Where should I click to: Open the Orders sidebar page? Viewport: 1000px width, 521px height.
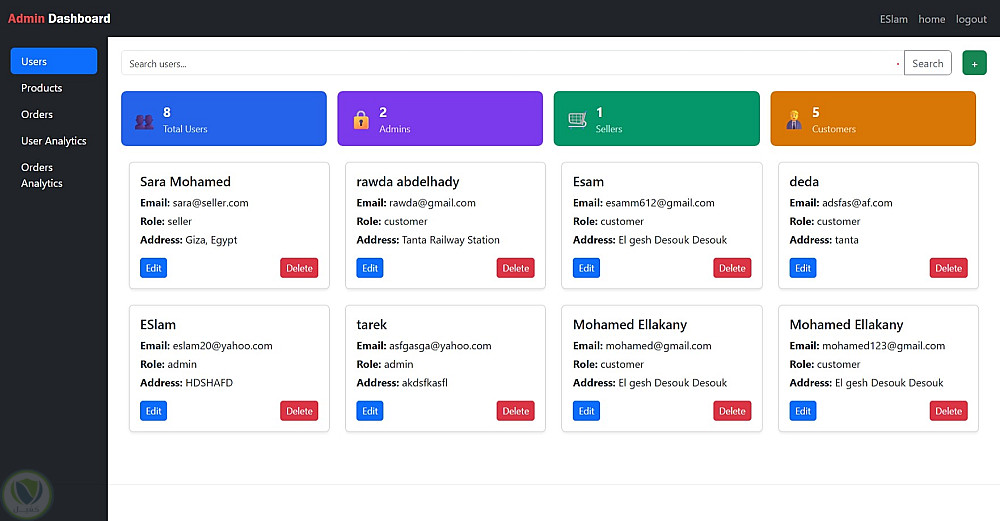click(37, 114)
